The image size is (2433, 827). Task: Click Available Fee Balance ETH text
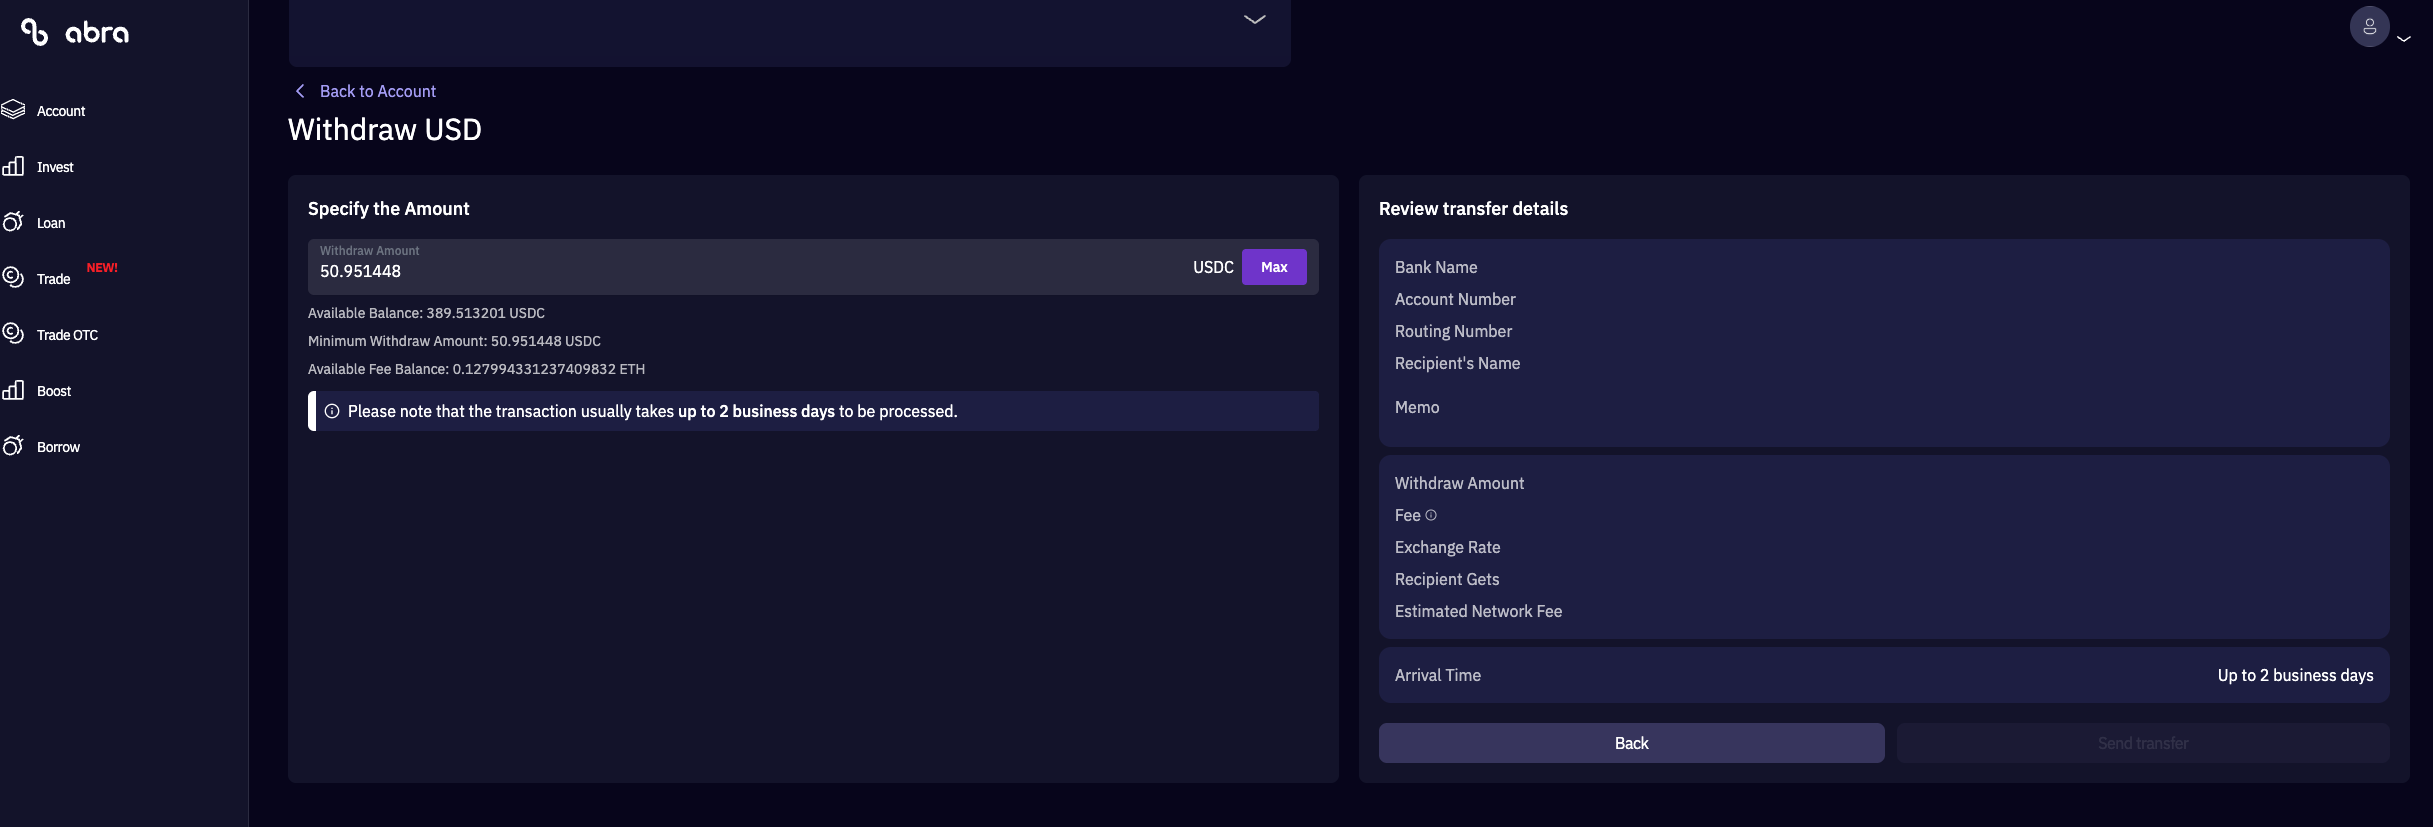476,369
